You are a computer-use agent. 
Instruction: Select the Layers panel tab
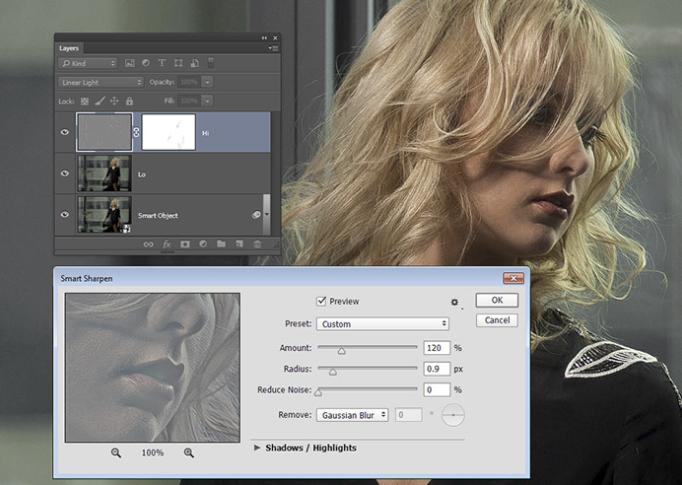tap(69, 48)
